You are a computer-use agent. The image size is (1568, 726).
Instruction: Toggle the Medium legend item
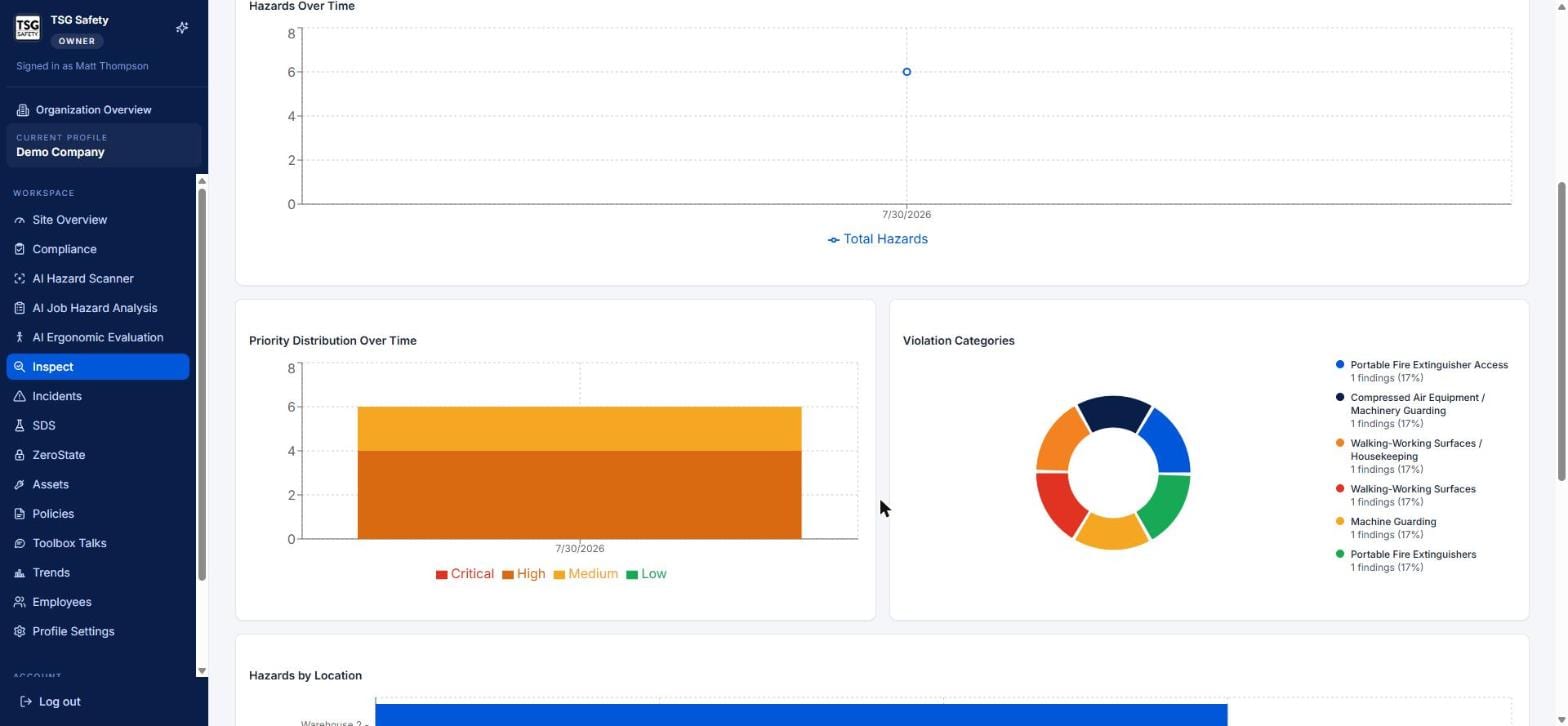586,574
